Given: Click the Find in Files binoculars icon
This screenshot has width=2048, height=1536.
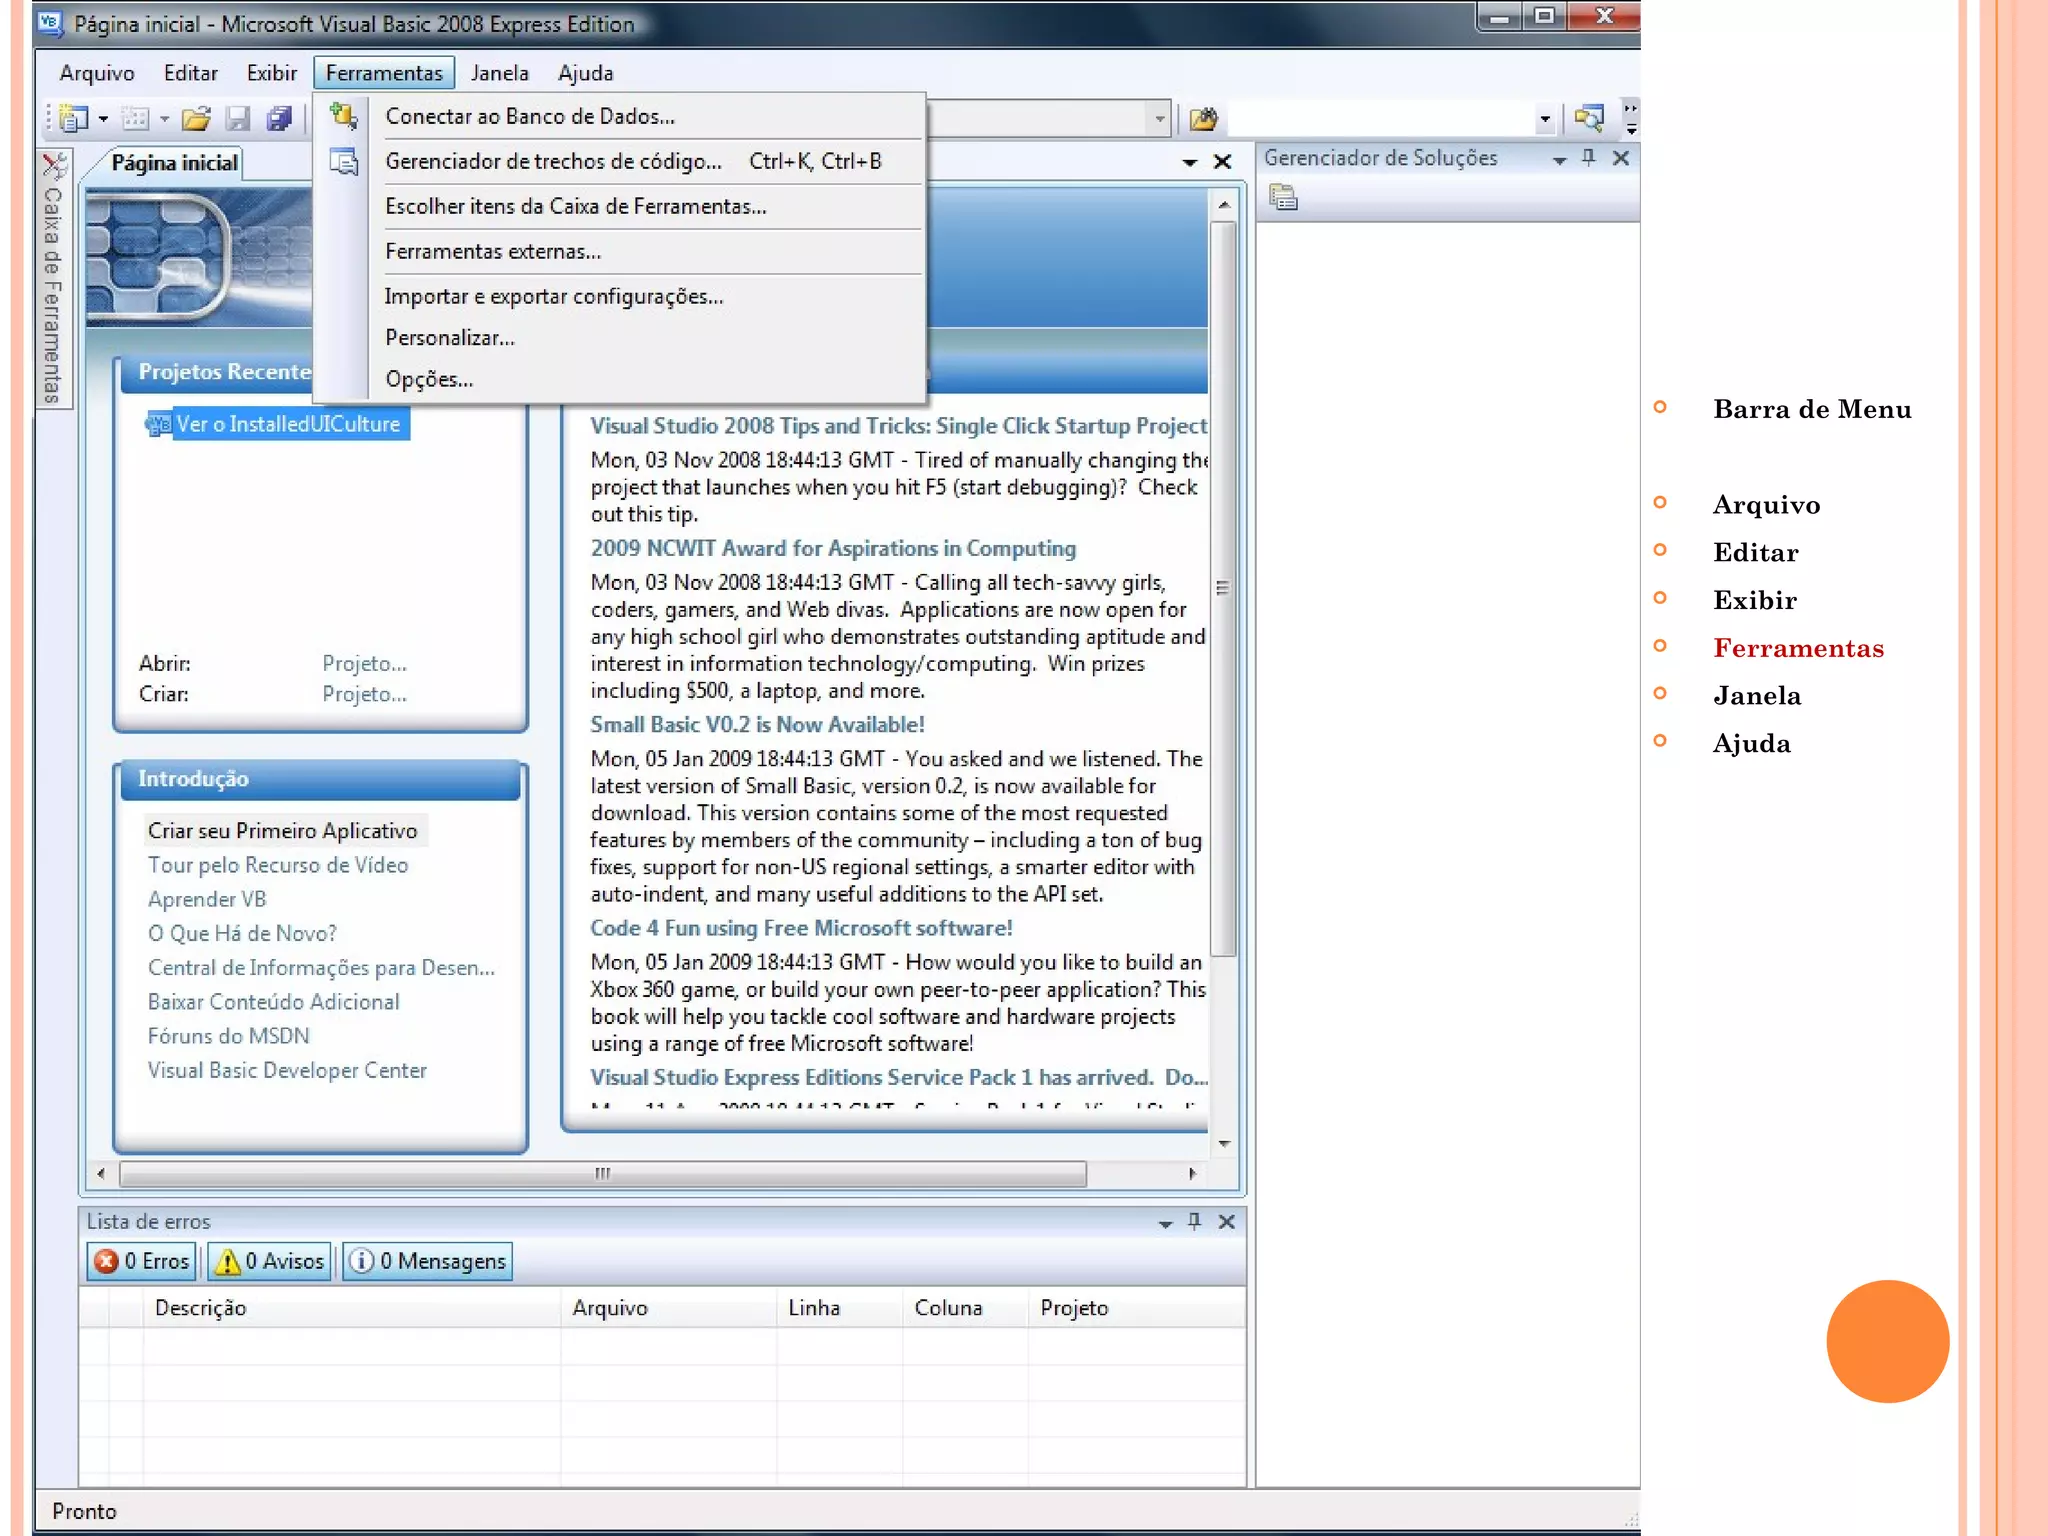Looking at the screenshot, I should coord(1203,119).
